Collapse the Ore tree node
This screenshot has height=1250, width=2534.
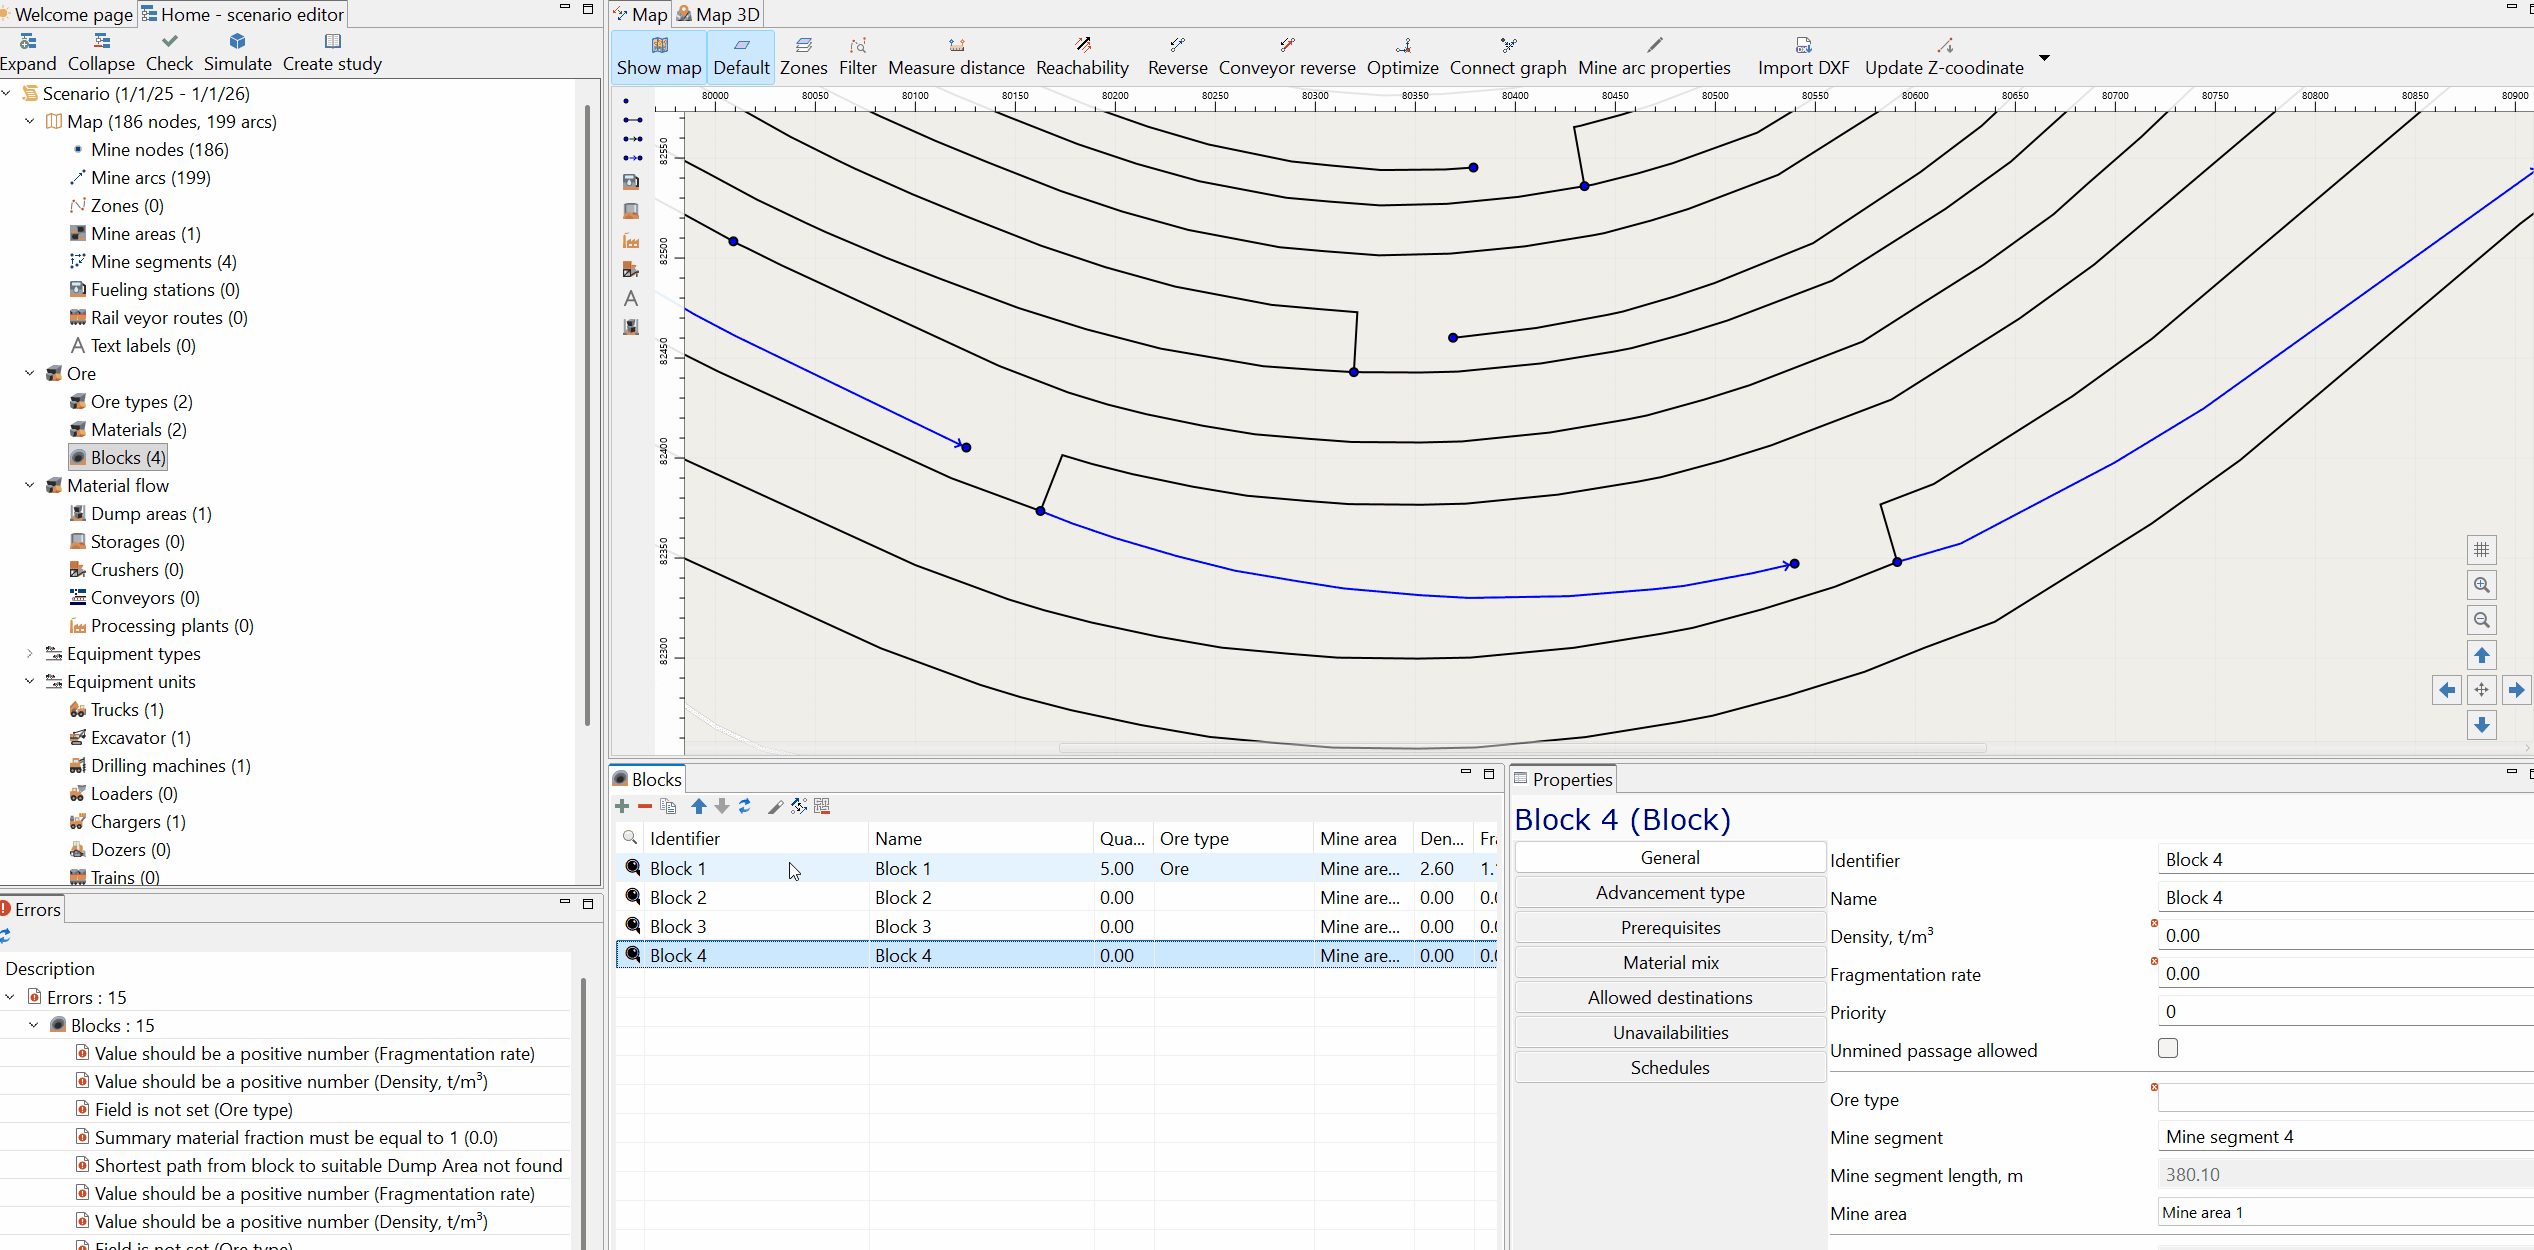[30, 373]
